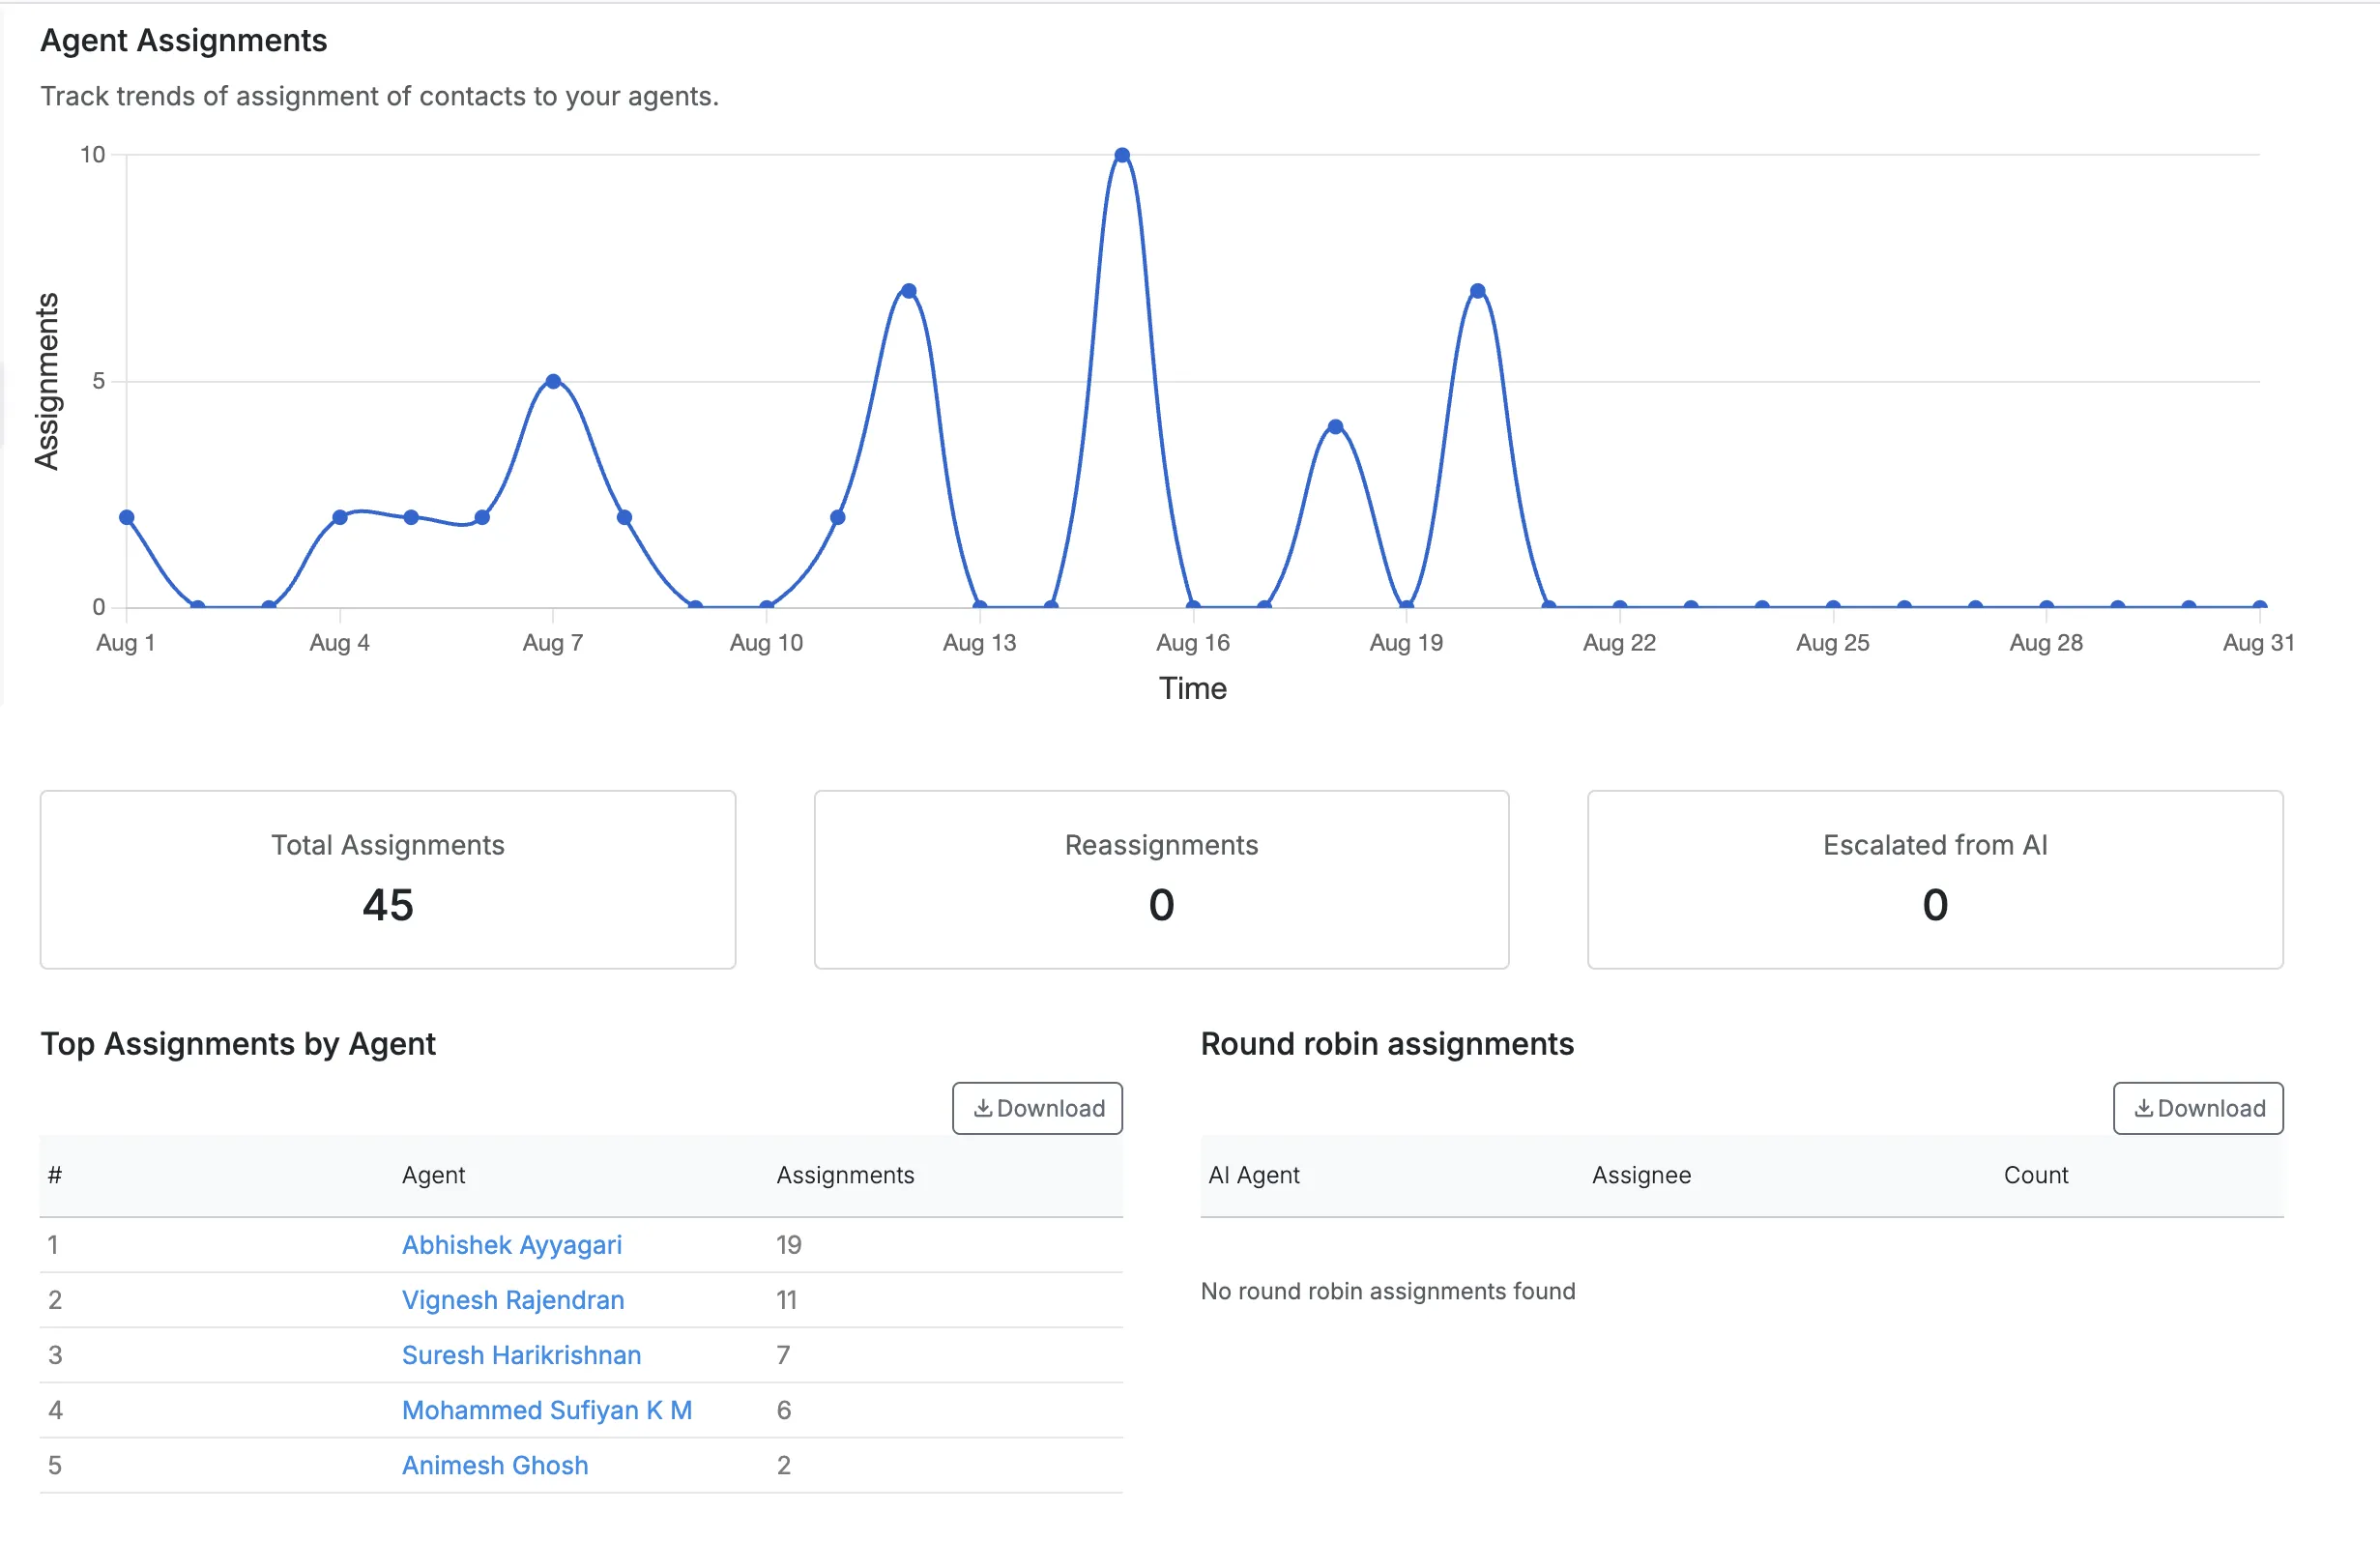Open Suresh Harikrishnan agent link
The width and height of the screenshot is (2380, 1541).
521,1355
